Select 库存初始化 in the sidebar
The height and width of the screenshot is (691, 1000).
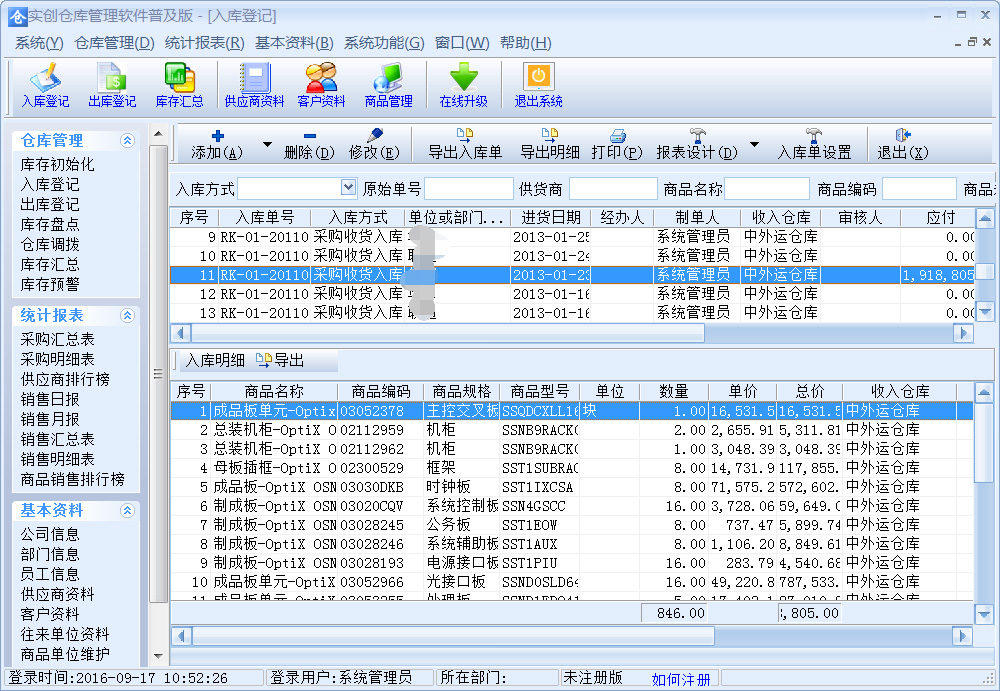pos(57,165)
